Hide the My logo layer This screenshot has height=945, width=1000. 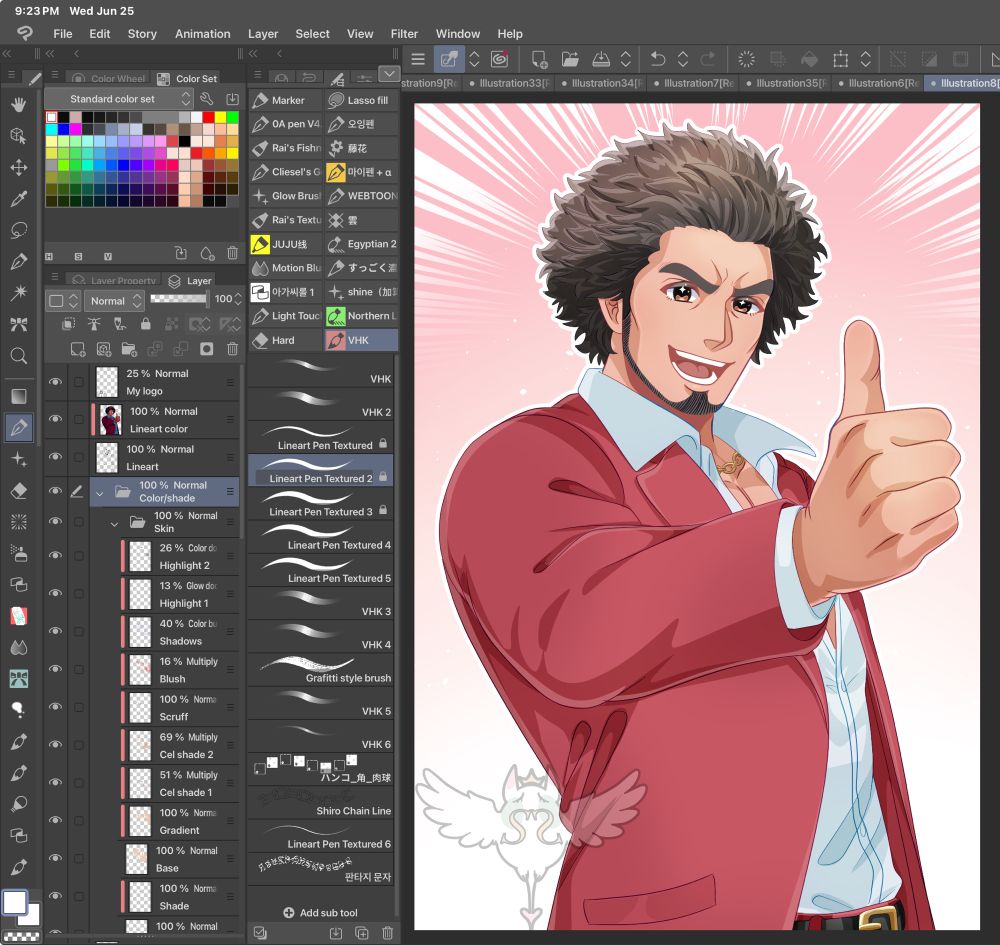coord(55,382)
